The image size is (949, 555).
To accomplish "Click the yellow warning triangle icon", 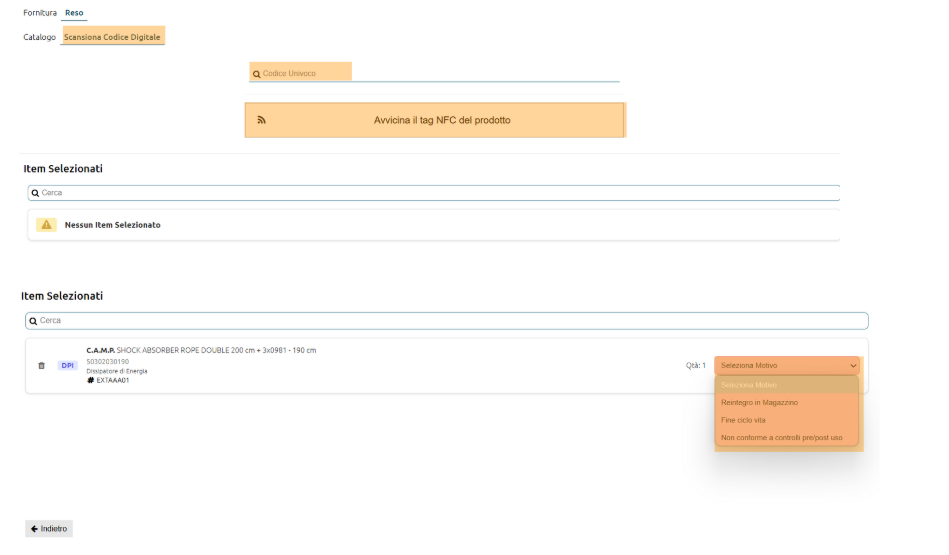I will [x=46, y=225].
